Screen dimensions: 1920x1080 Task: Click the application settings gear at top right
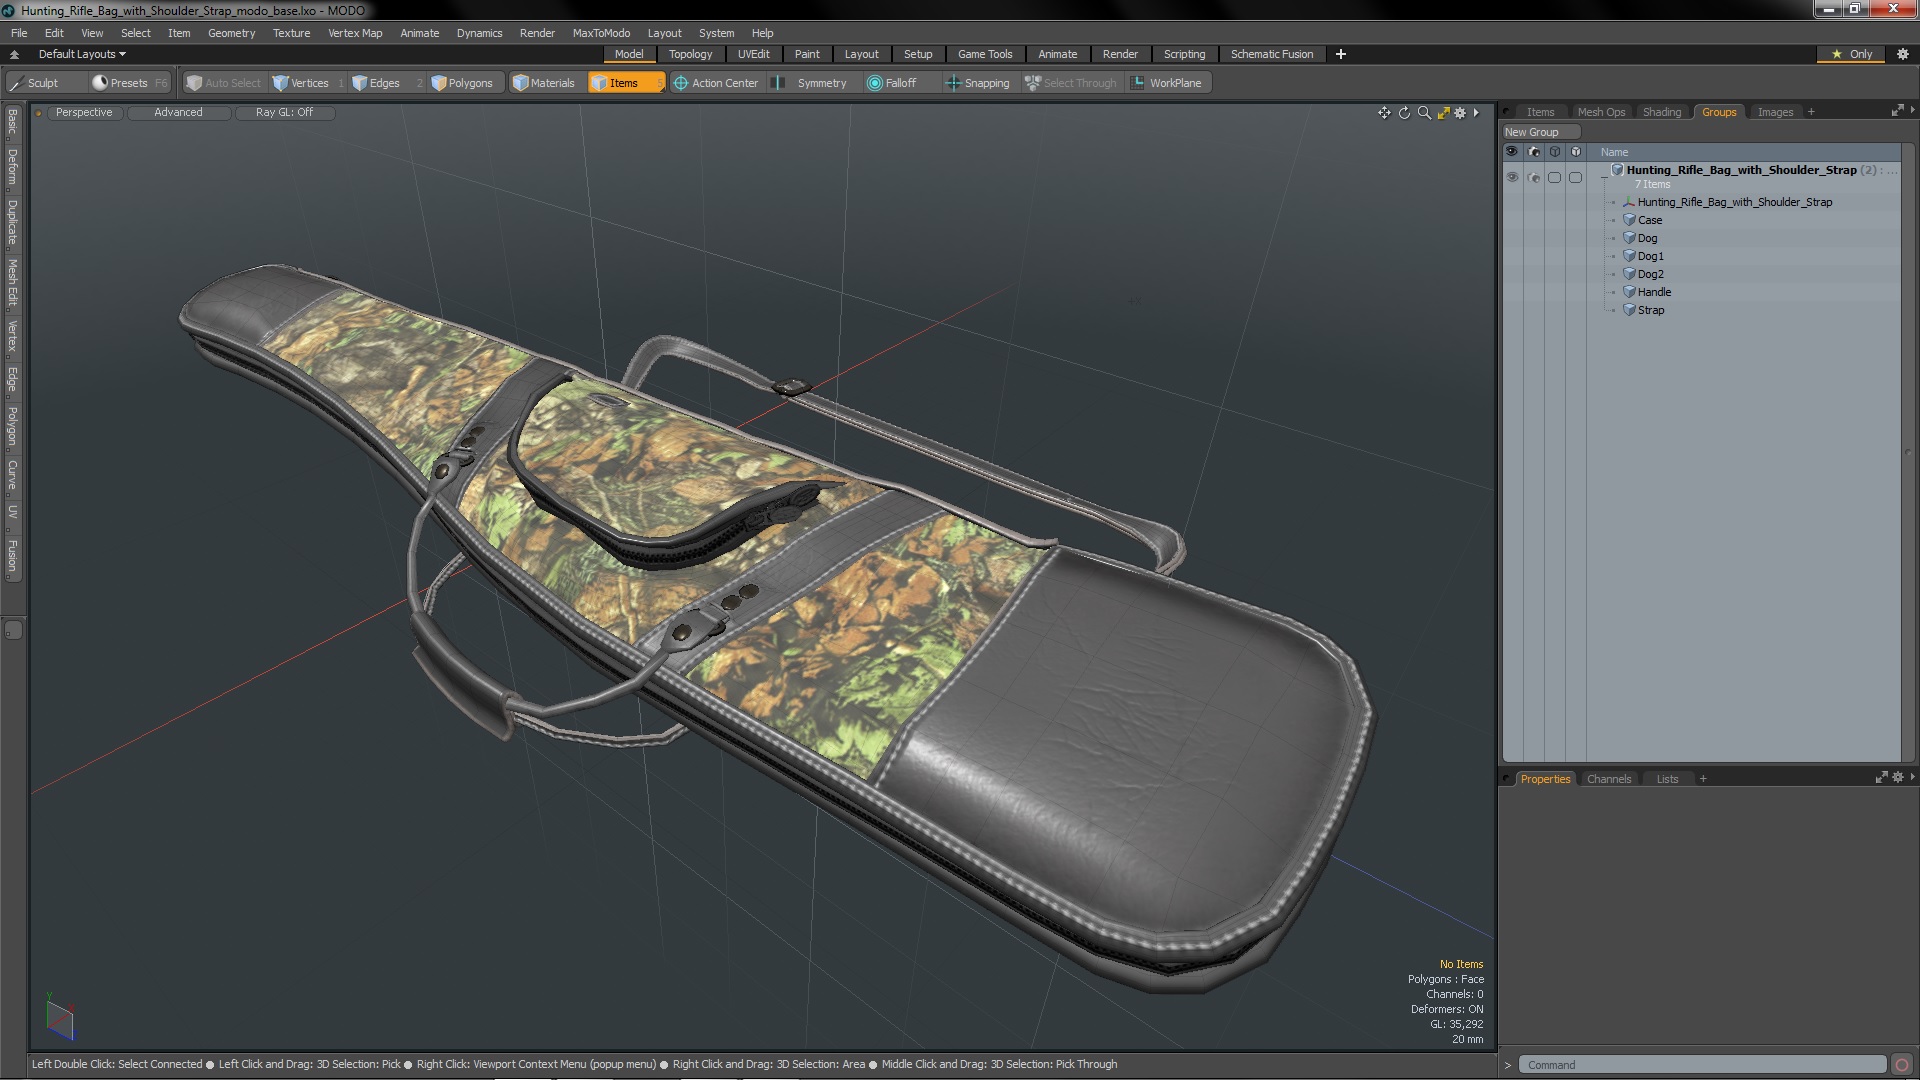tap(1903, 54)
